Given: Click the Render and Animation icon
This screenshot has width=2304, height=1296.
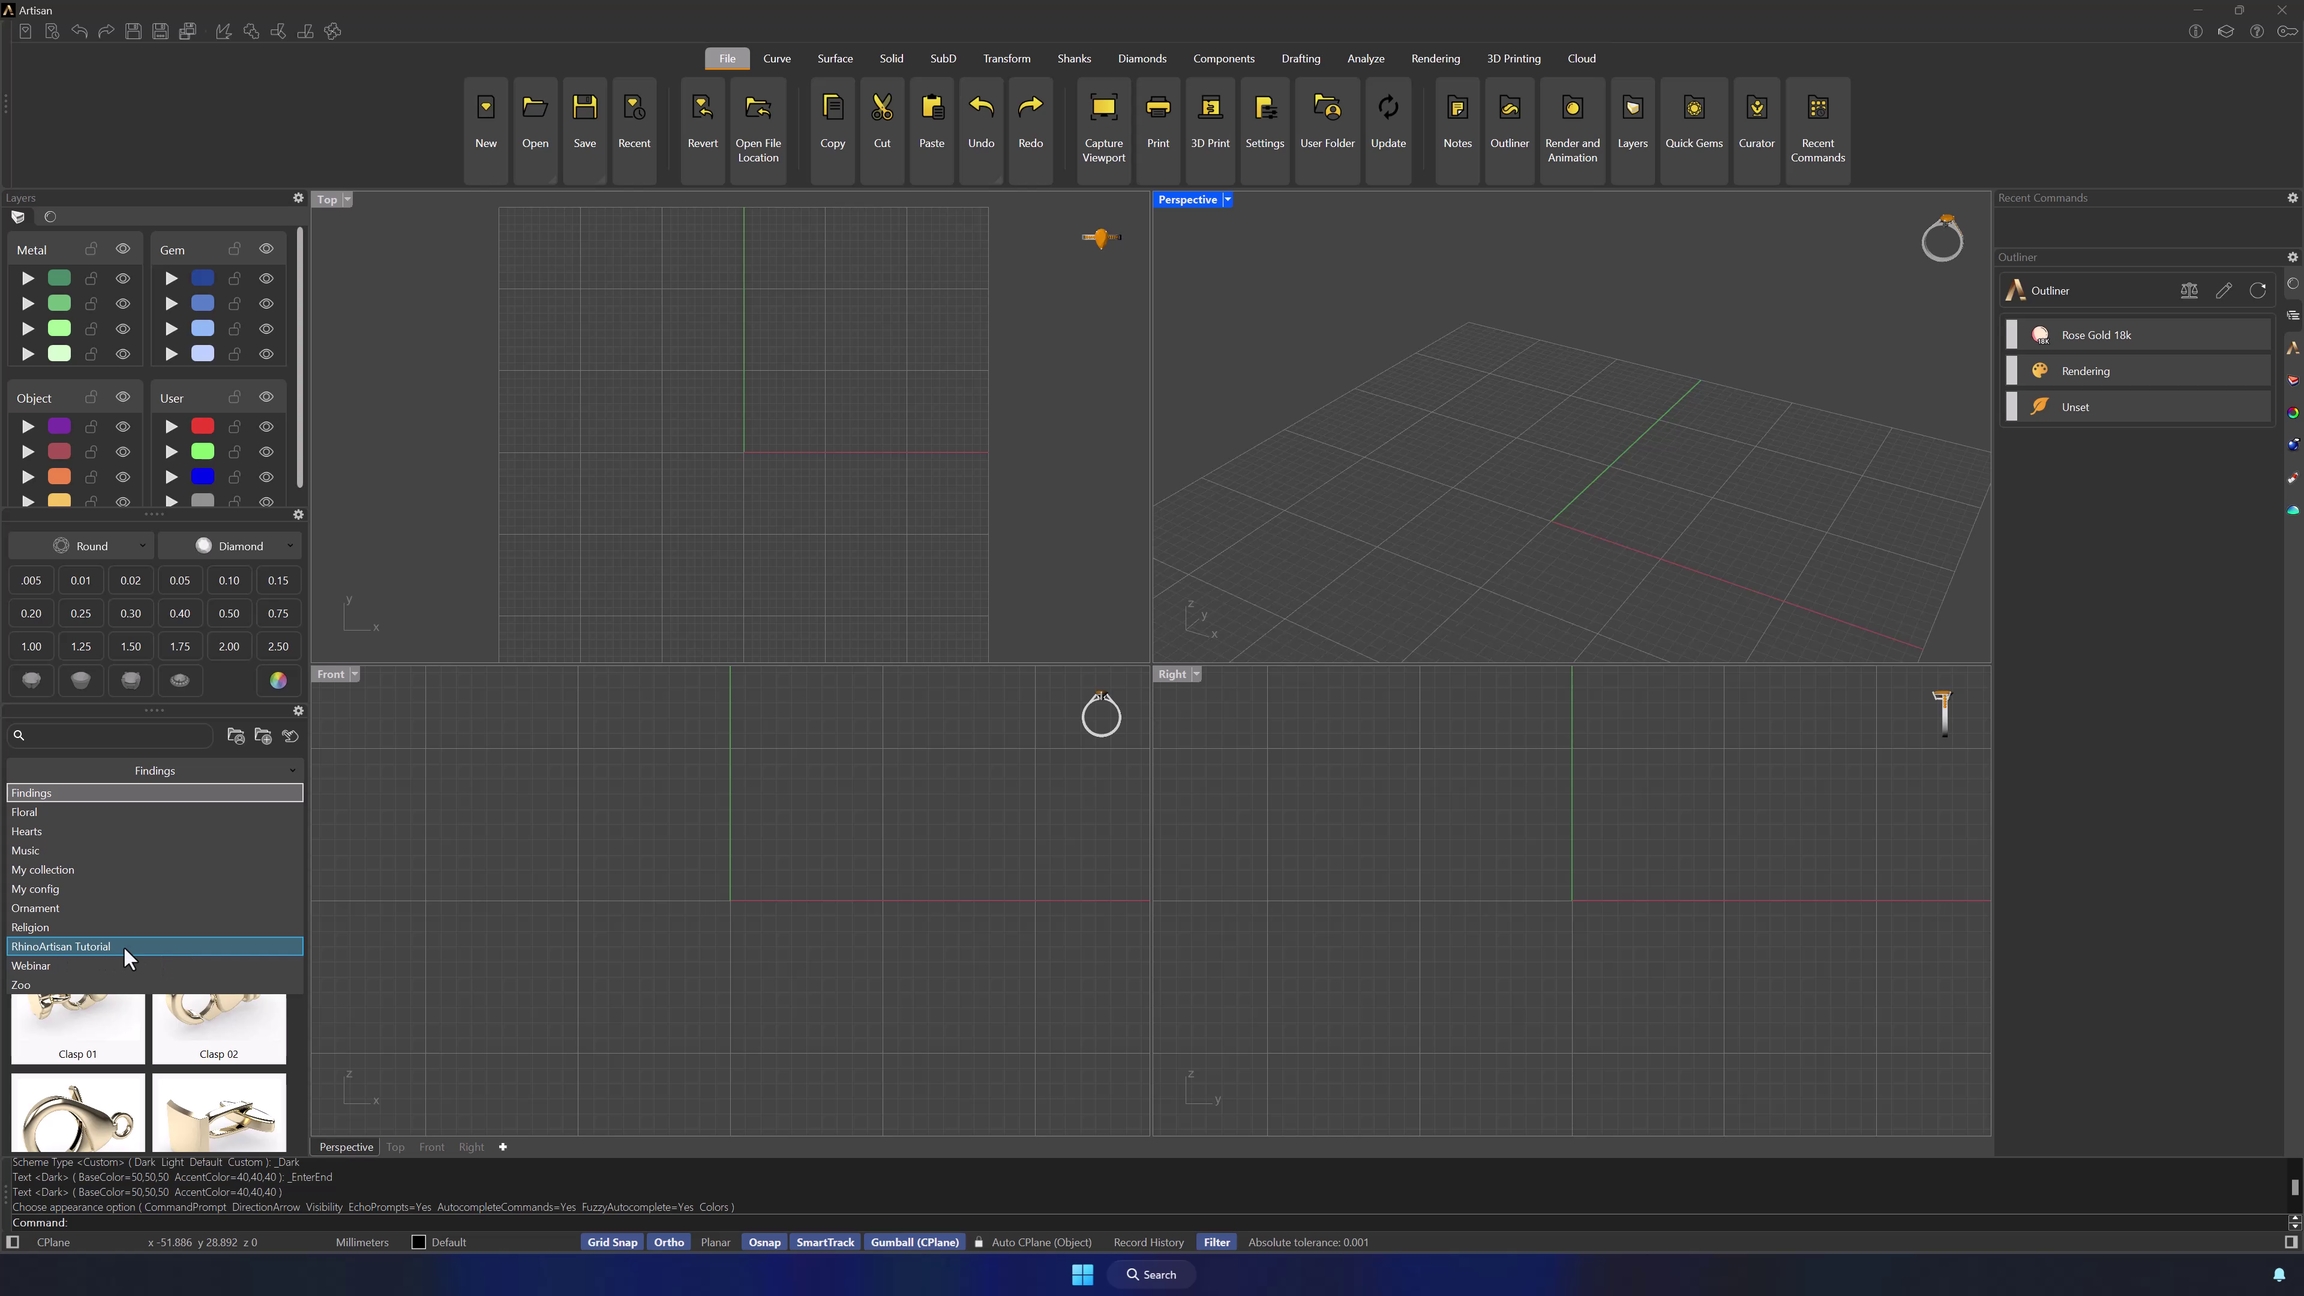Looking at the screenshot, I should click(x=1571, y=108).
